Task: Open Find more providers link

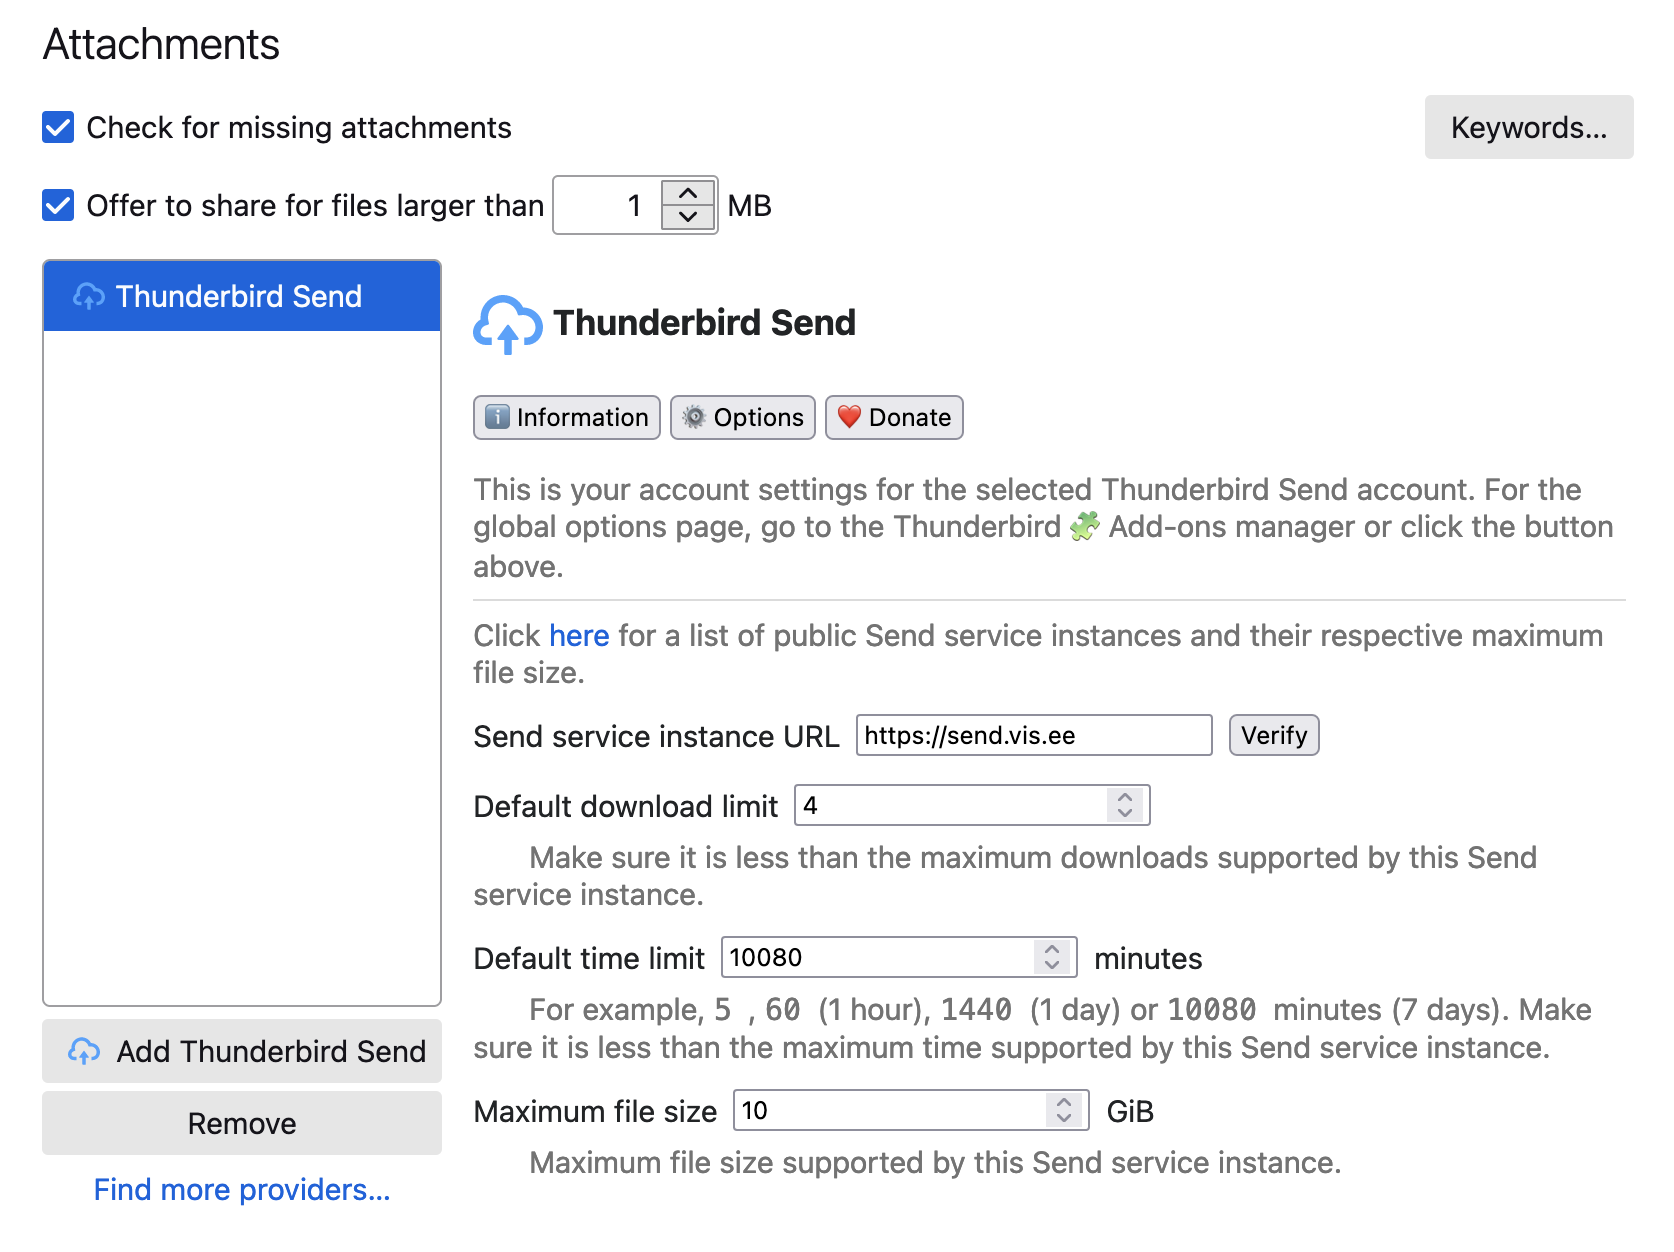Action: coord(242,1189)
